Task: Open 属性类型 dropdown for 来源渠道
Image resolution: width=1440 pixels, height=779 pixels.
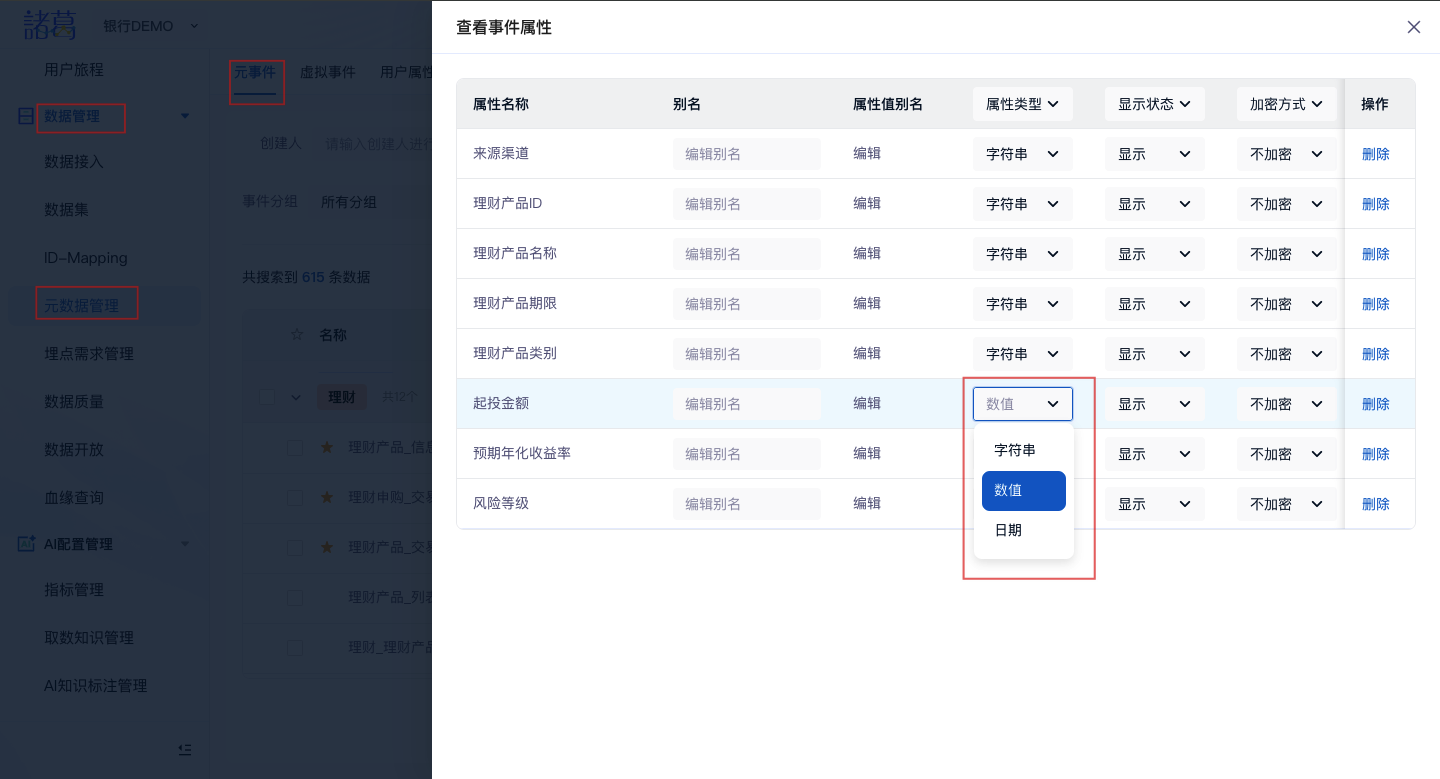Action: pos(1022,154)
